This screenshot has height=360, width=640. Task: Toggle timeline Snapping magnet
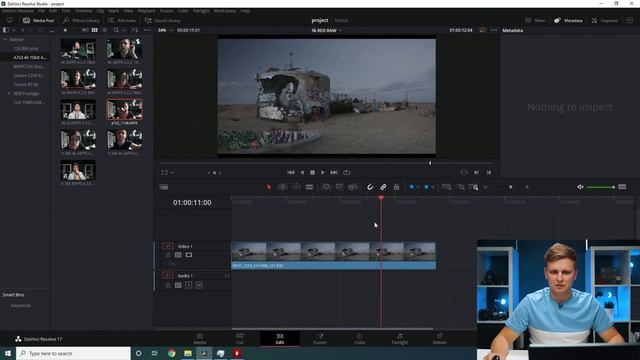[x=370, y=187]
